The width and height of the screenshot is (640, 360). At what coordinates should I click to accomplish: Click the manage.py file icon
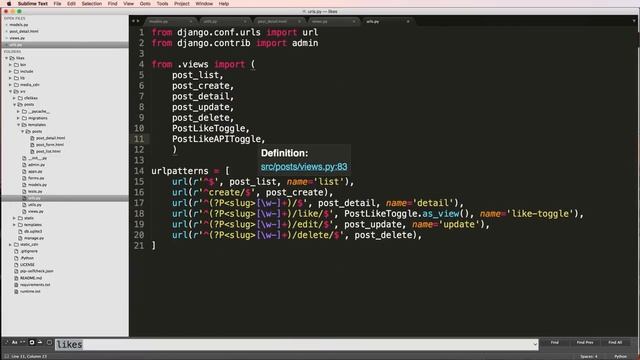pos(20,238)
